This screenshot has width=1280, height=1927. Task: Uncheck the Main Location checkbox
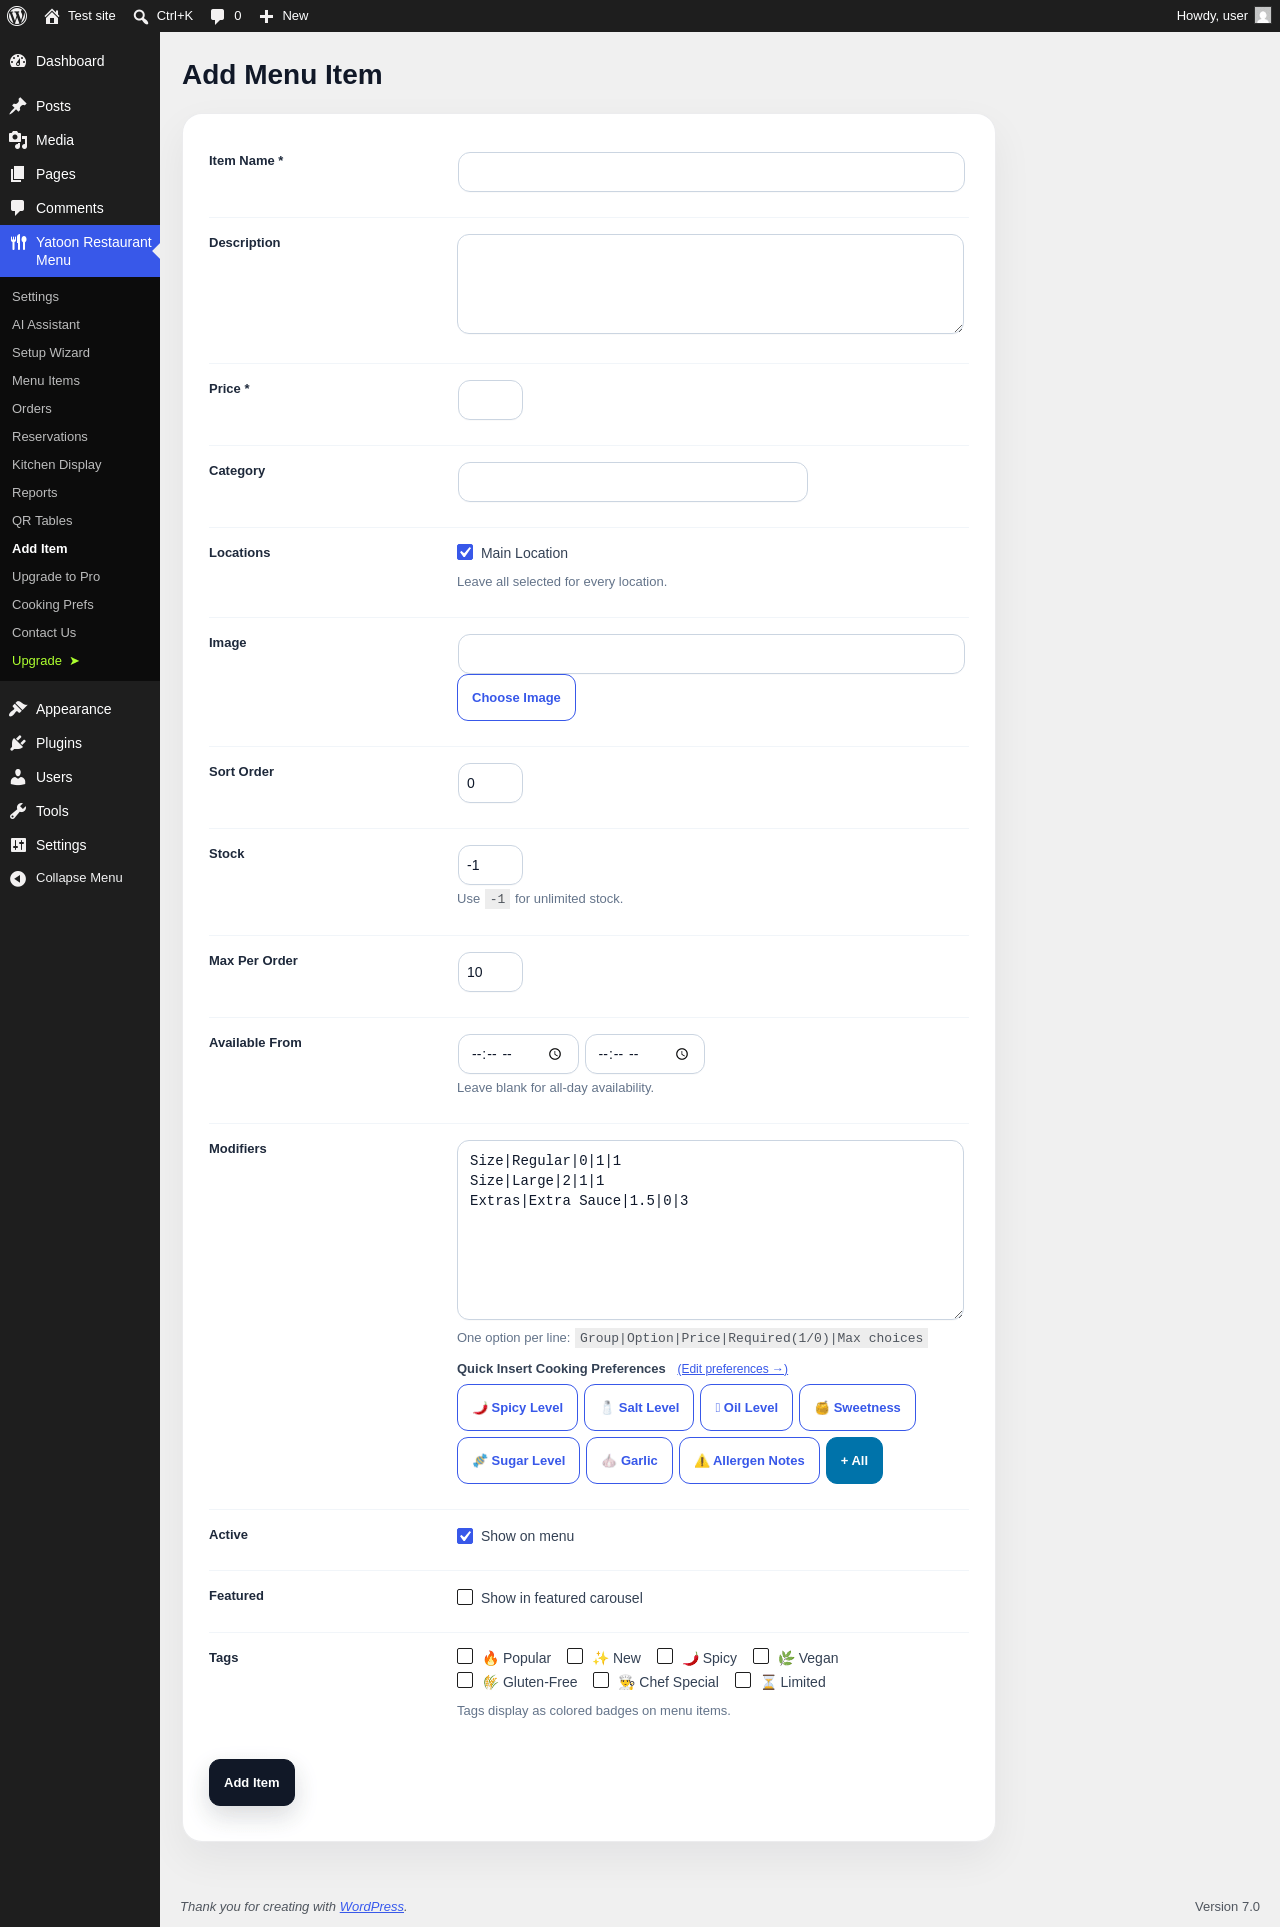click(465, 552)
